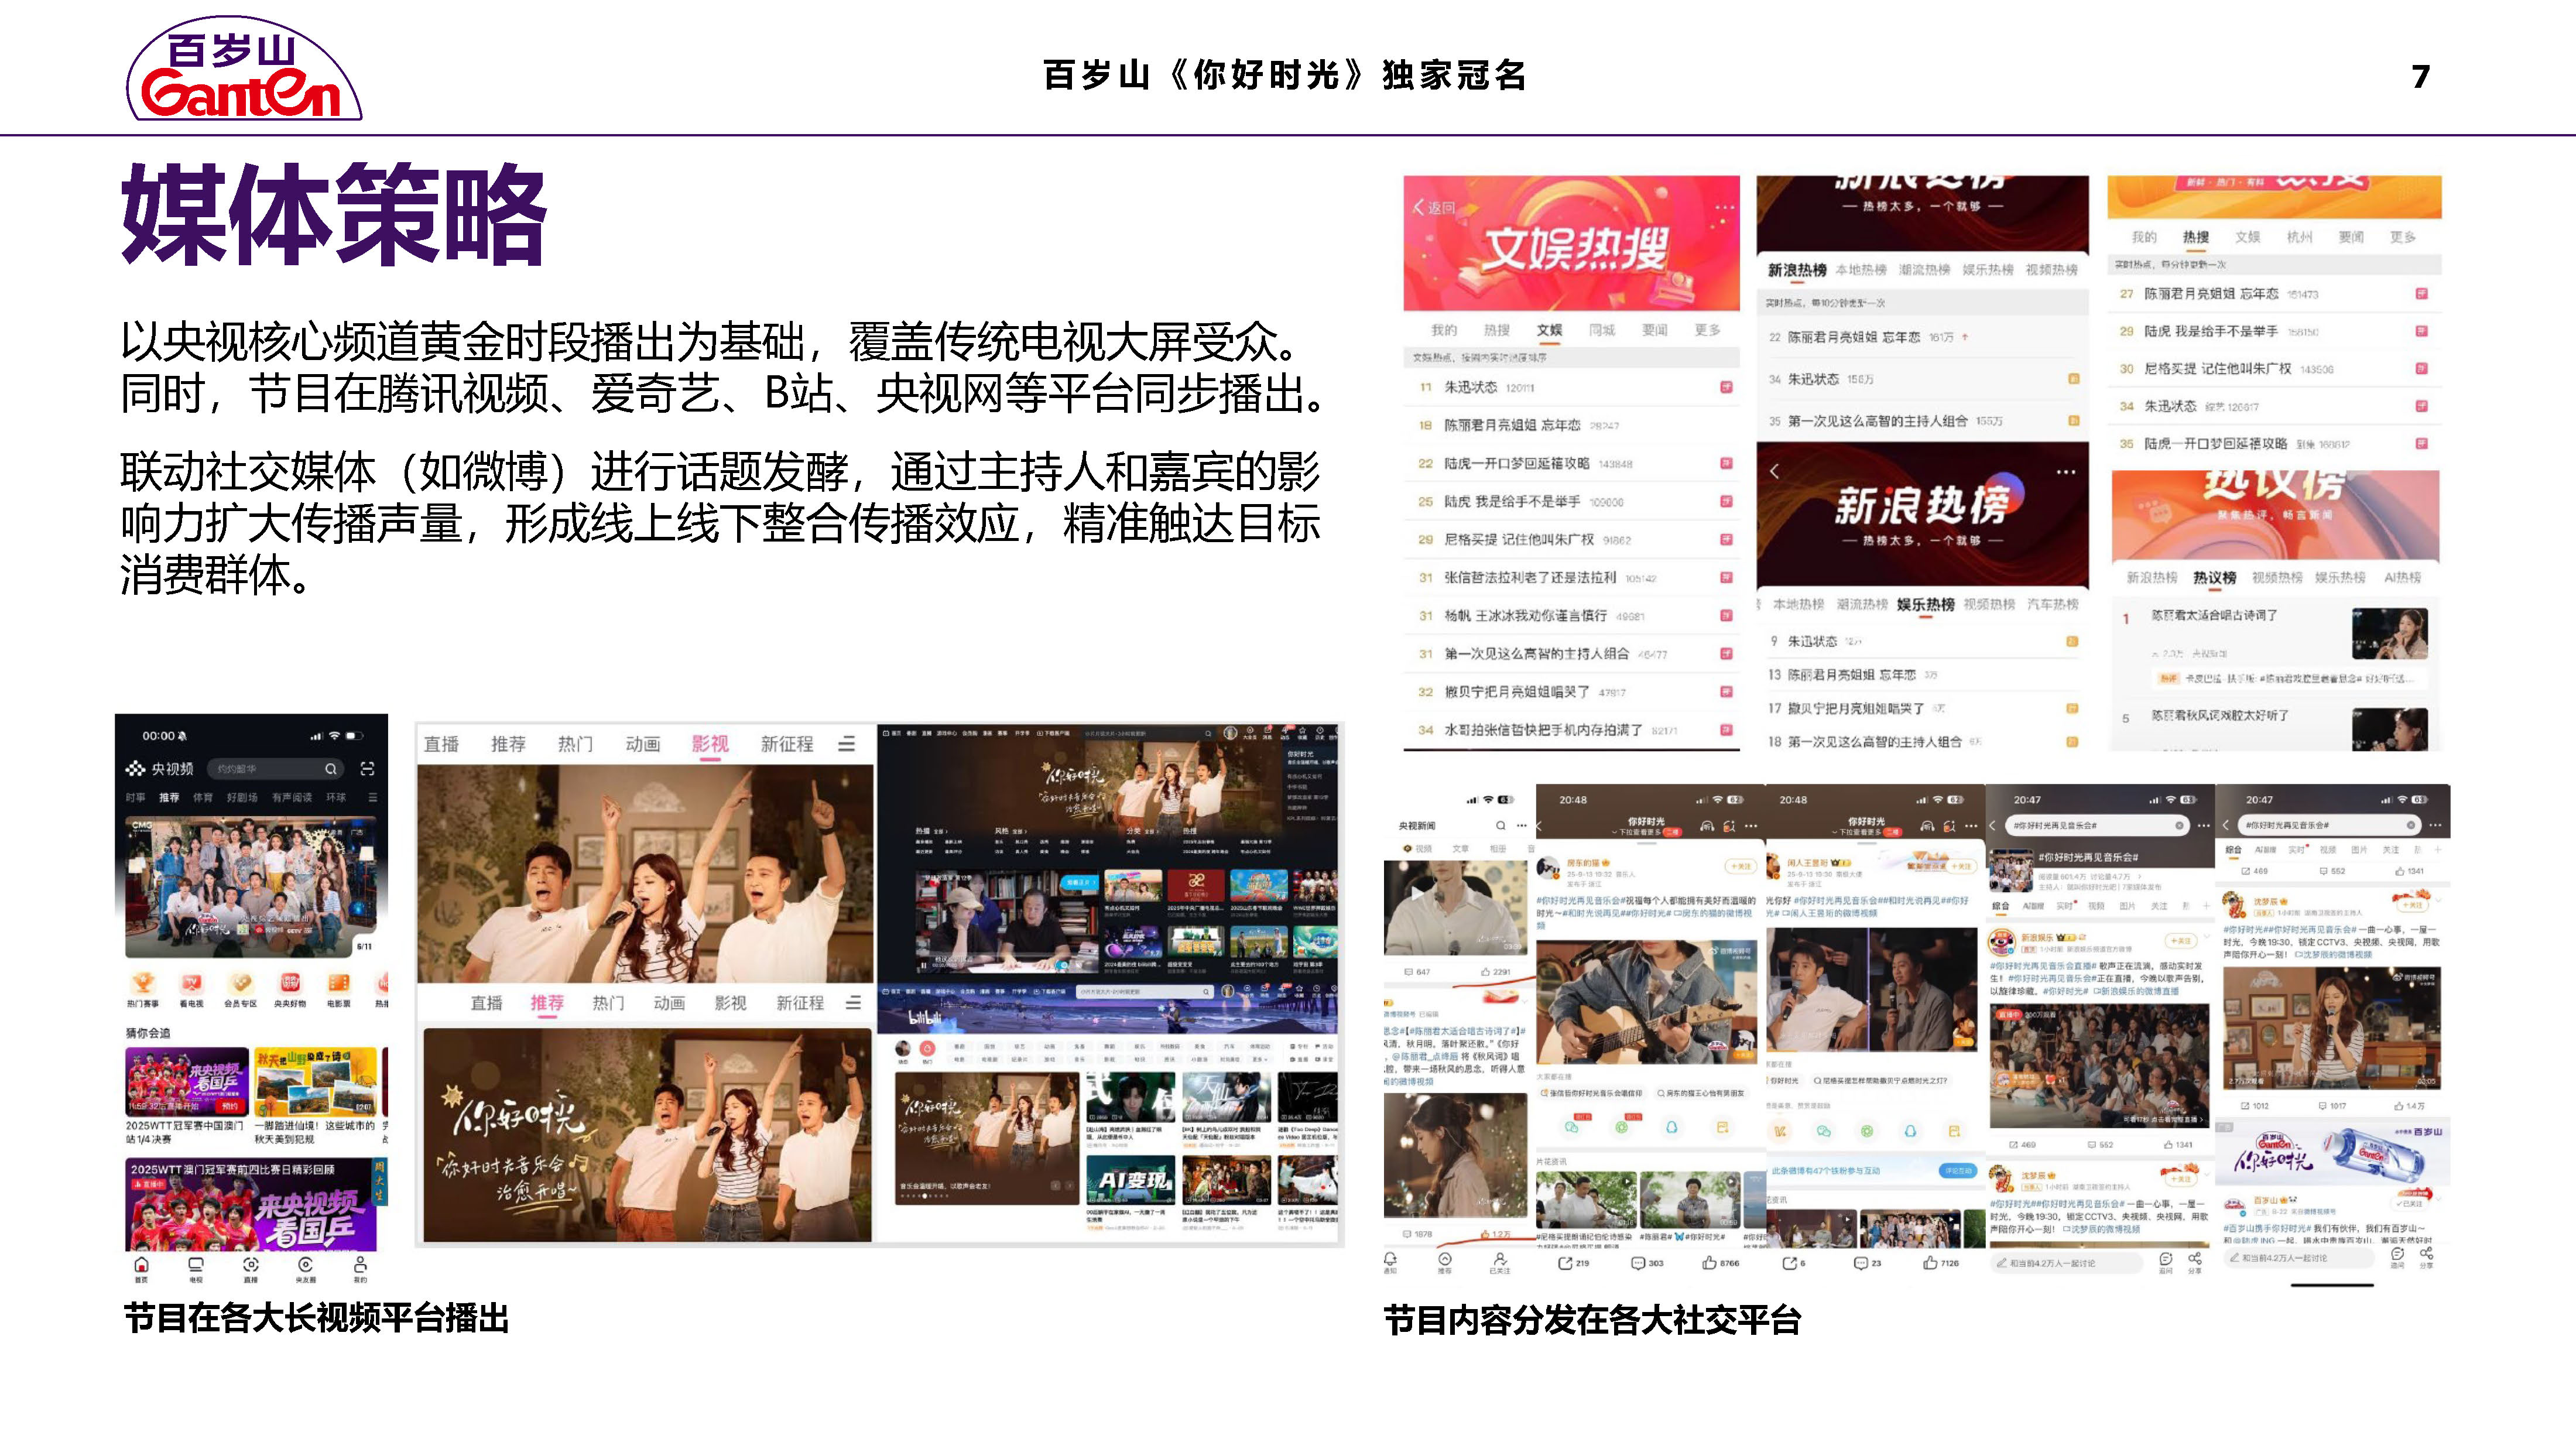Go back using the 返回 chevron

[1419, 207]
